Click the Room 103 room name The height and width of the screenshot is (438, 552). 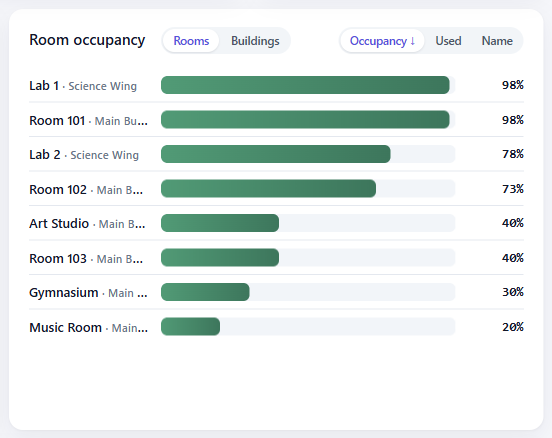58,258
